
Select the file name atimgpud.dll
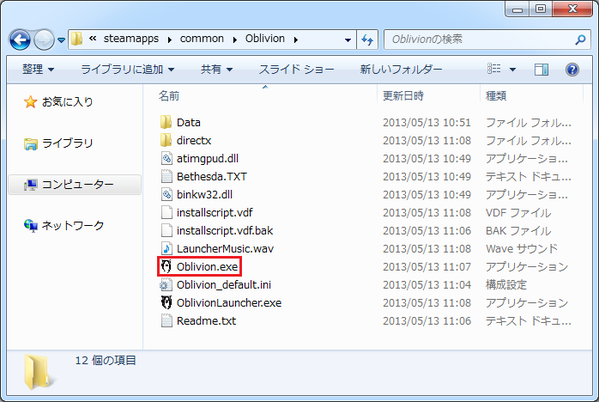point(207,158)
